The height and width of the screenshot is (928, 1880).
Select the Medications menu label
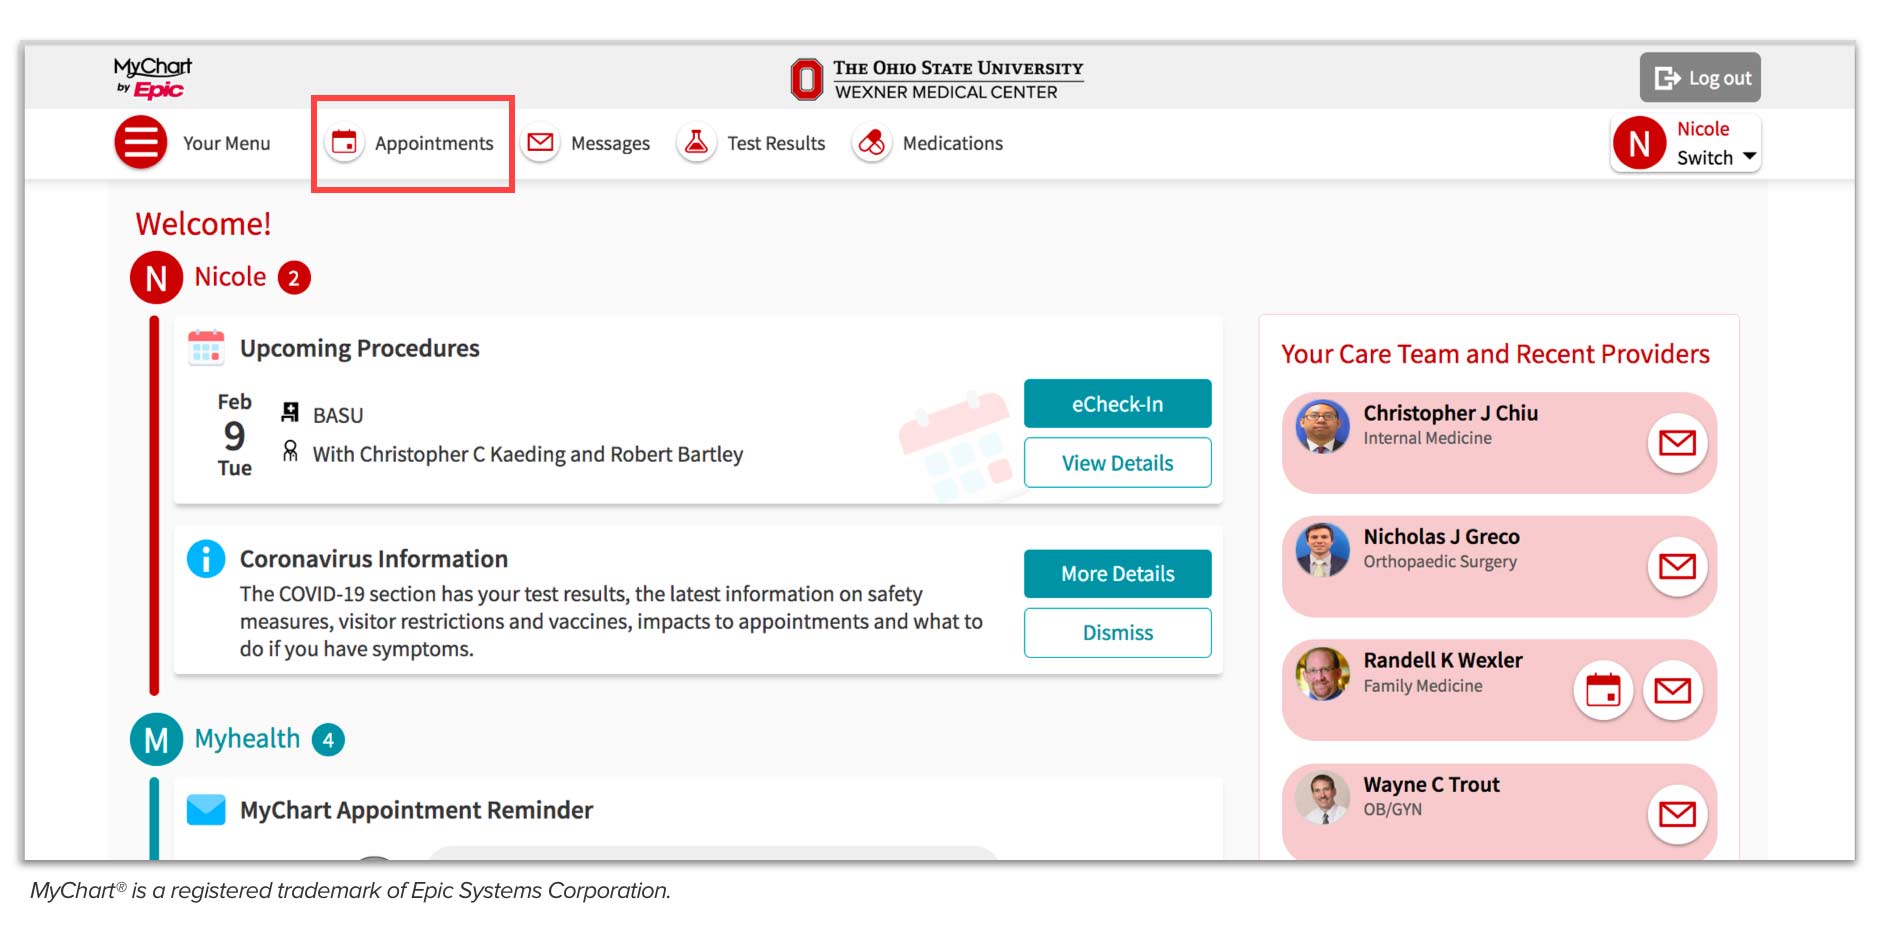tap(952, 143)
